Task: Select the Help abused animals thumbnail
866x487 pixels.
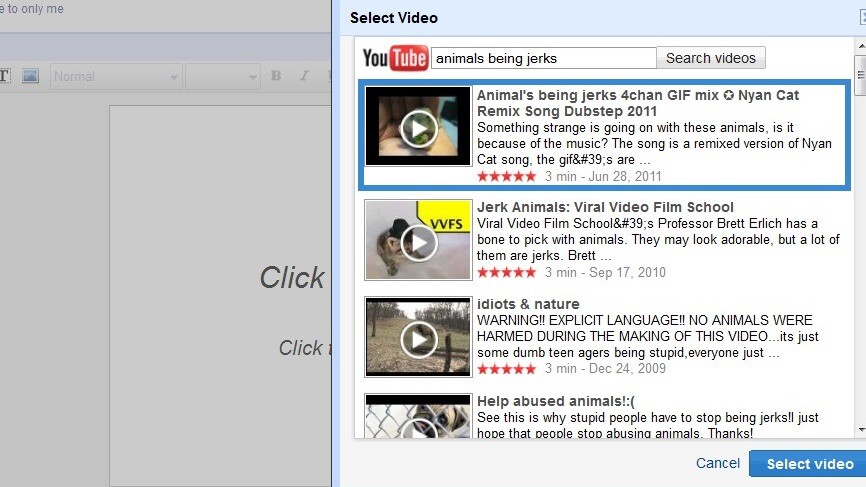Action: click(418, 417)
